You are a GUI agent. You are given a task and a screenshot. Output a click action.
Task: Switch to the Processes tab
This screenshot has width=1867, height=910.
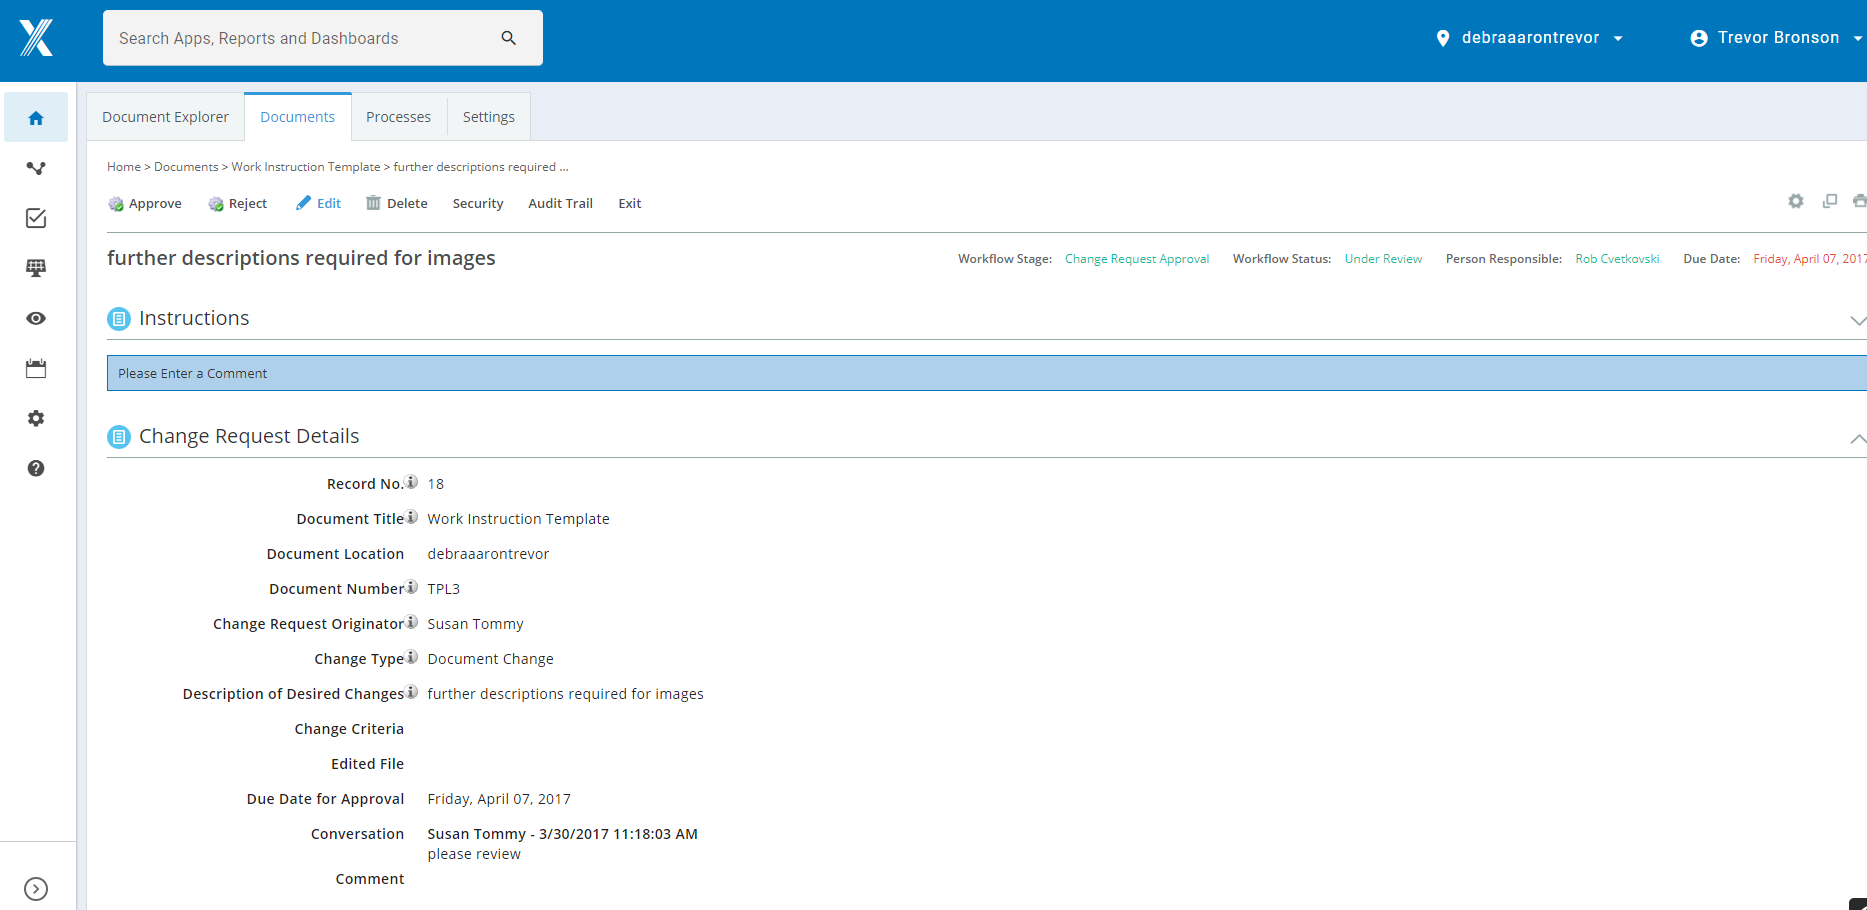point(398,116)
